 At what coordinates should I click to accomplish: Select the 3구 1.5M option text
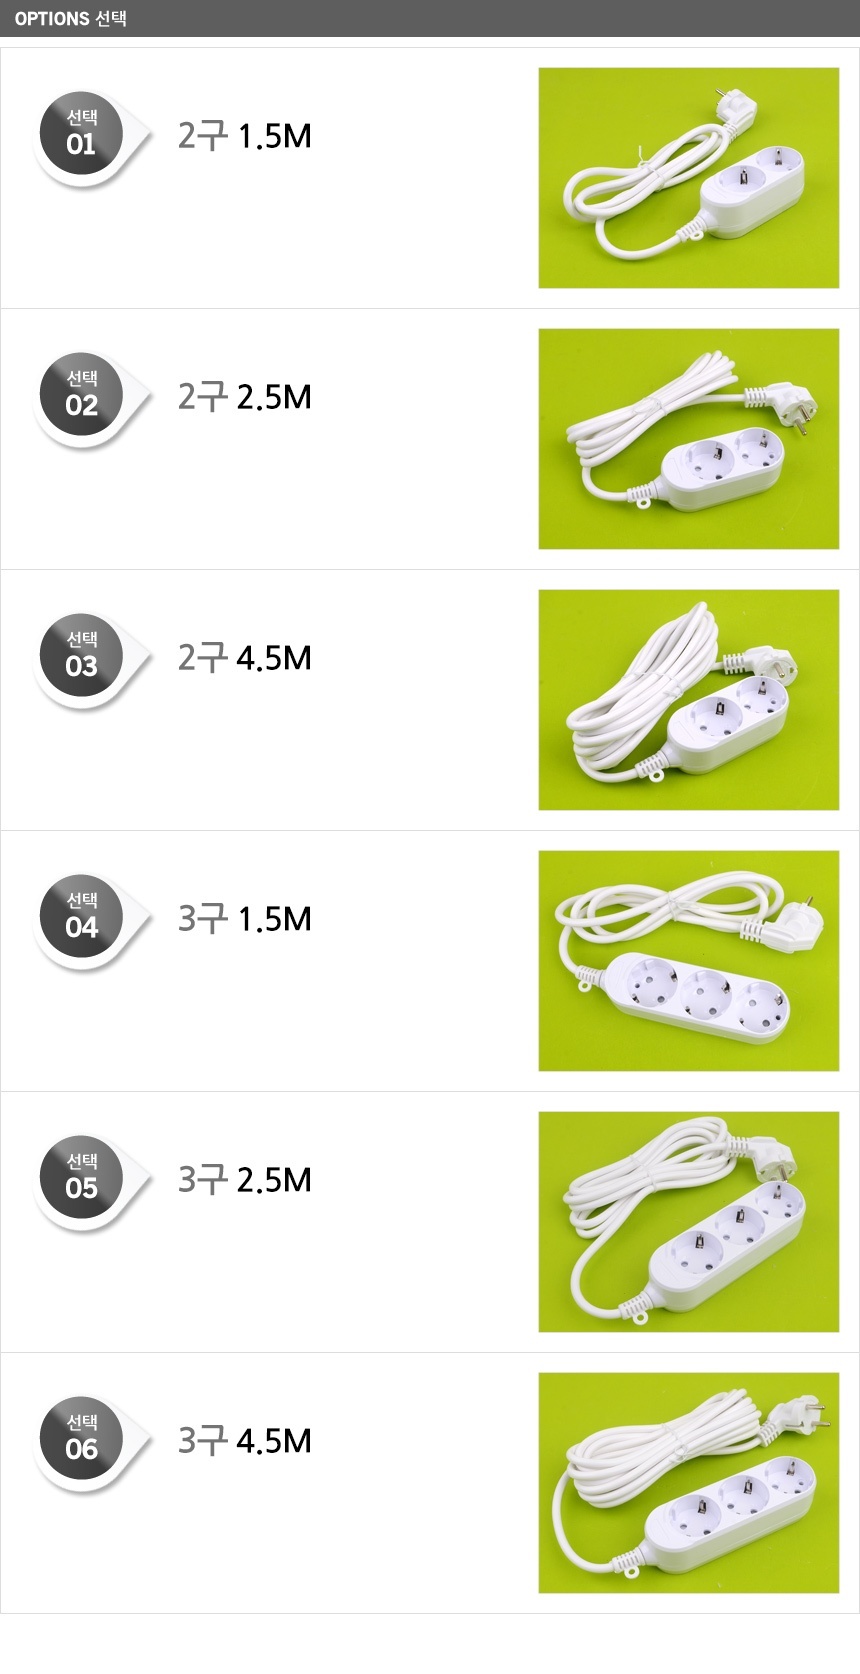click(x=245, y=919)
